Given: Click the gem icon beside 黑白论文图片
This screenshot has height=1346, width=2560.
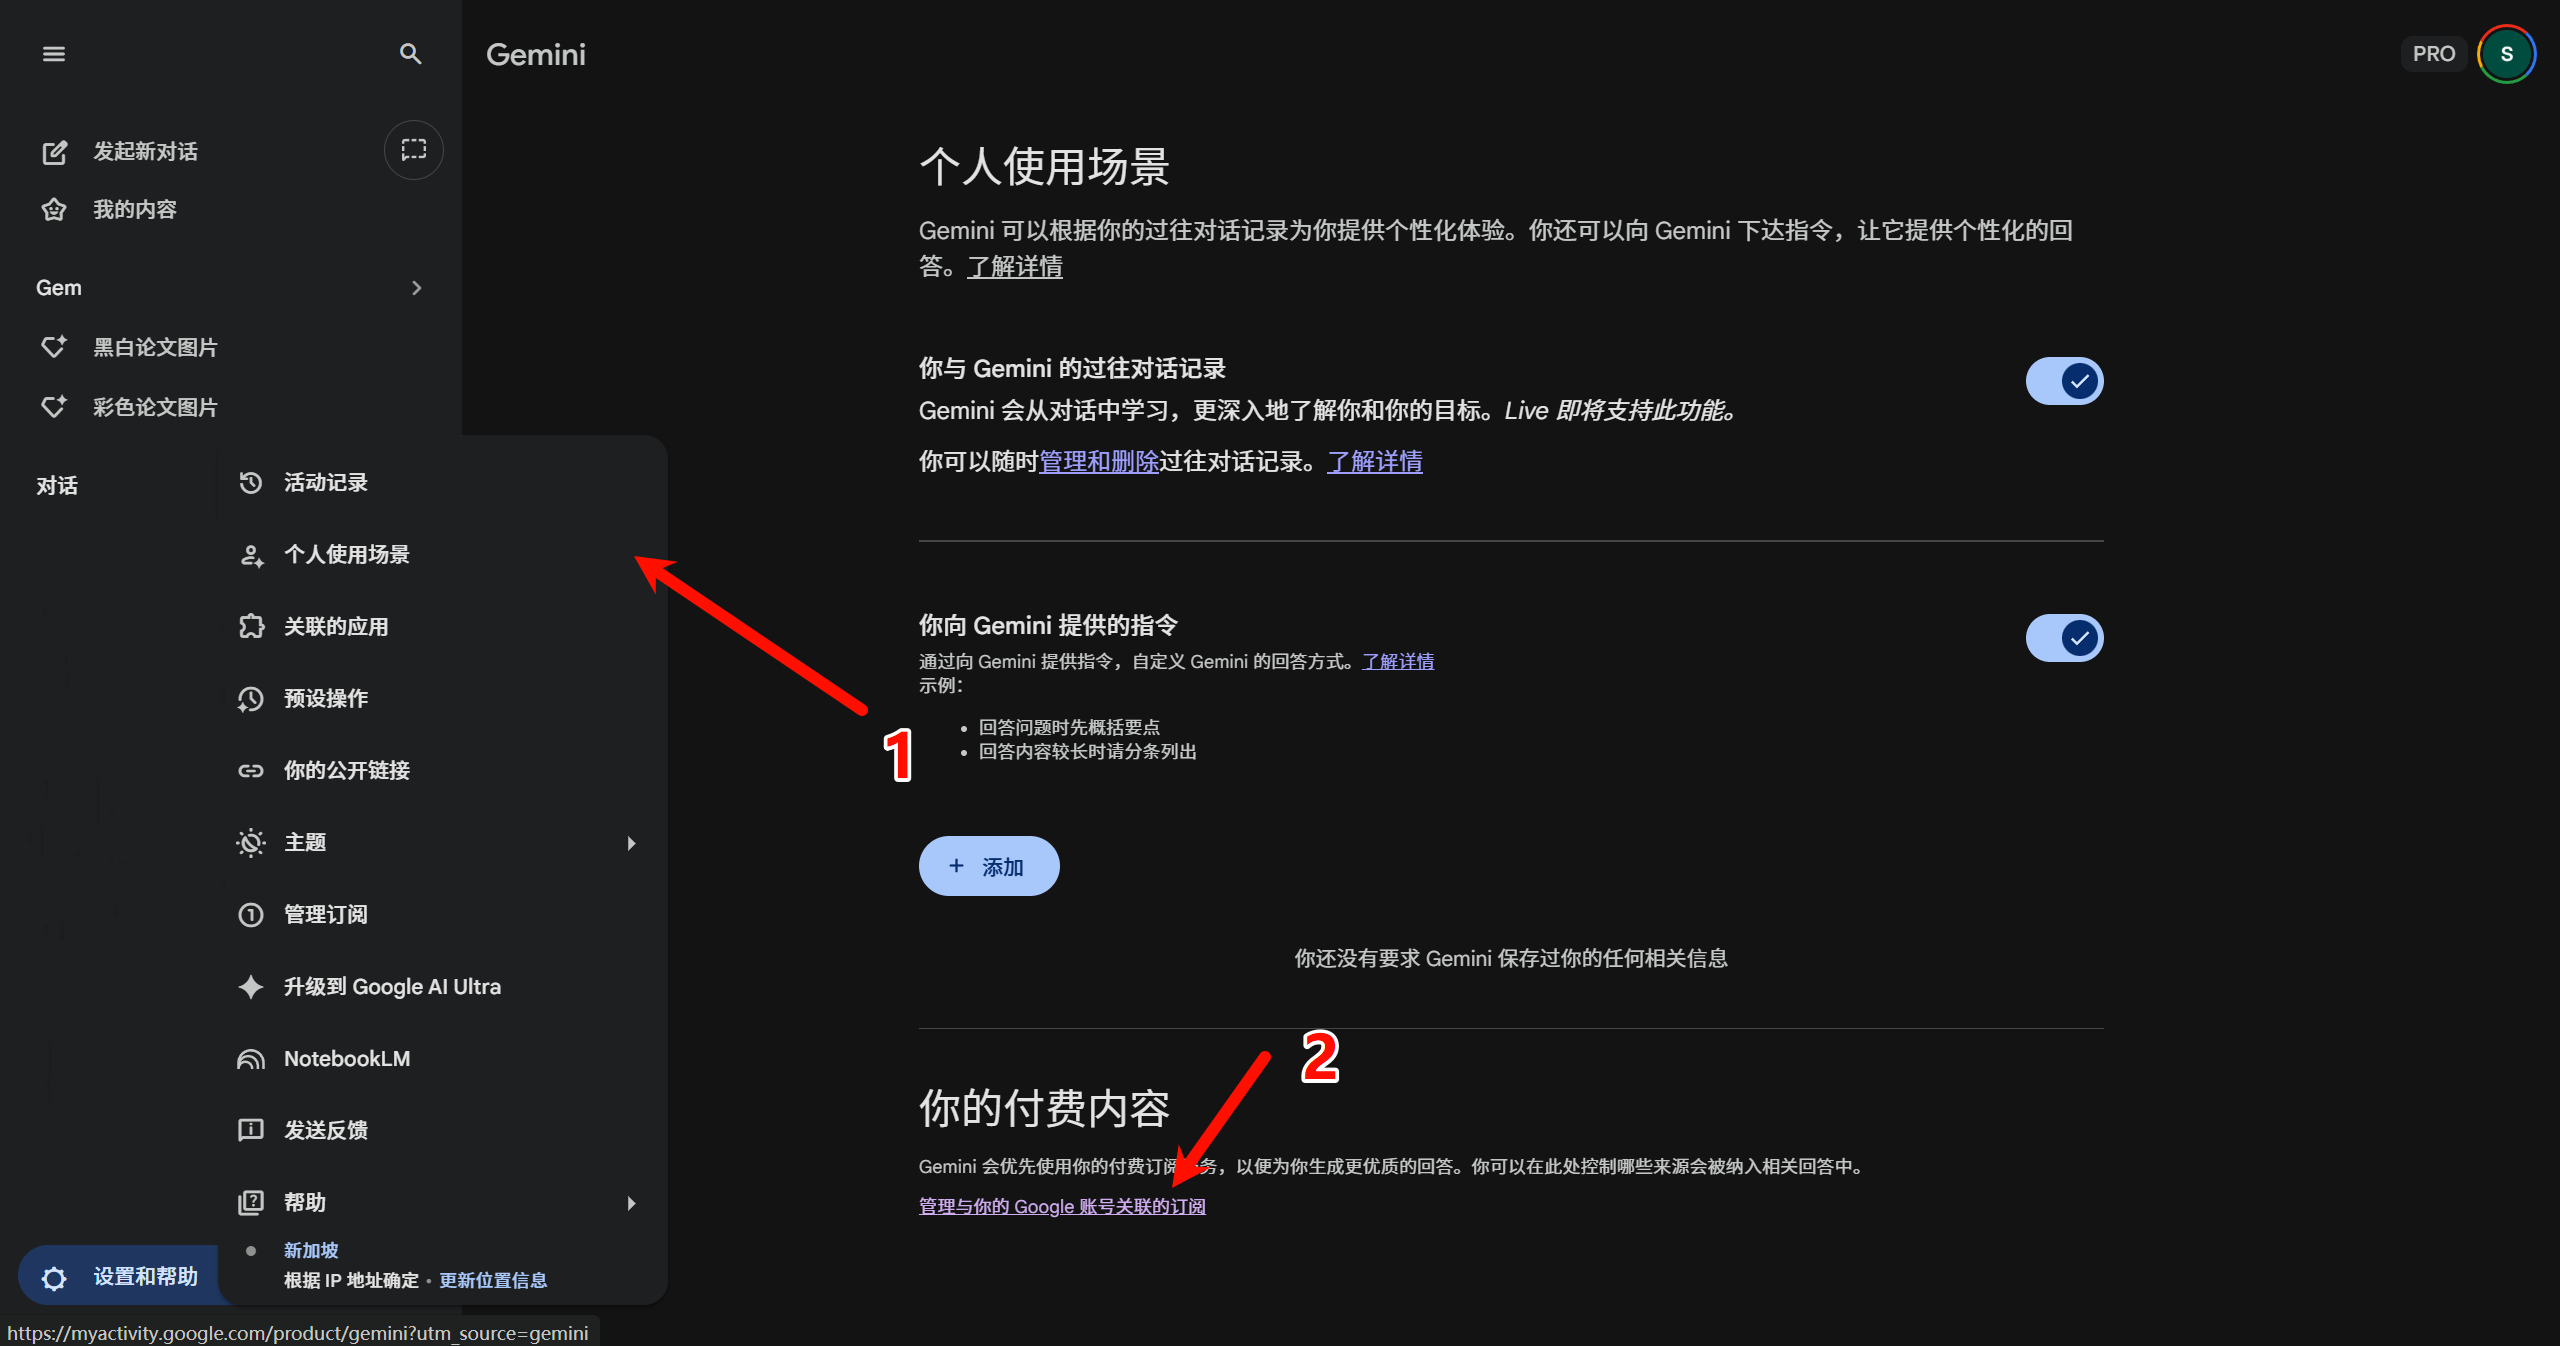Looking at the screenshot, I should click(x=54, y=347).
